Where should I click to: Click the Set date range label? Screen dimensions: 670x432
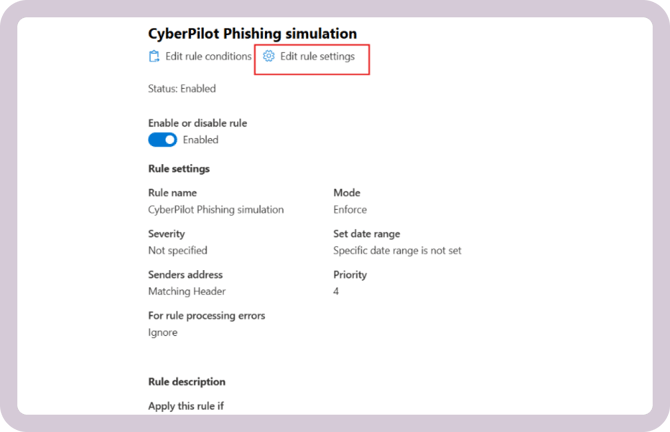(x=368, y=234)
